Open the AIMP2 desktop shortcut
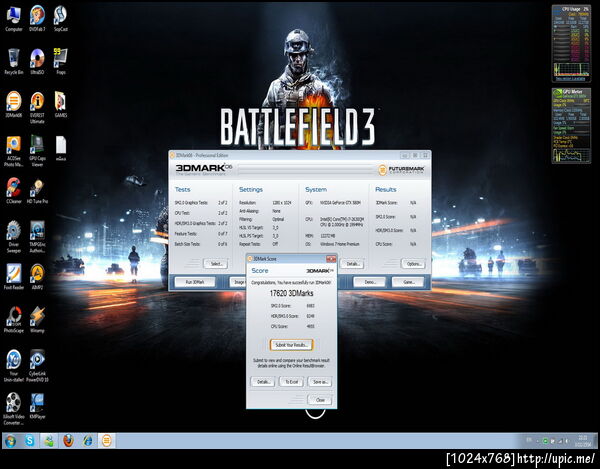Image resolution: width=600 pixels, height=469 pixels. pyautogui.click(x=37, y=277)
